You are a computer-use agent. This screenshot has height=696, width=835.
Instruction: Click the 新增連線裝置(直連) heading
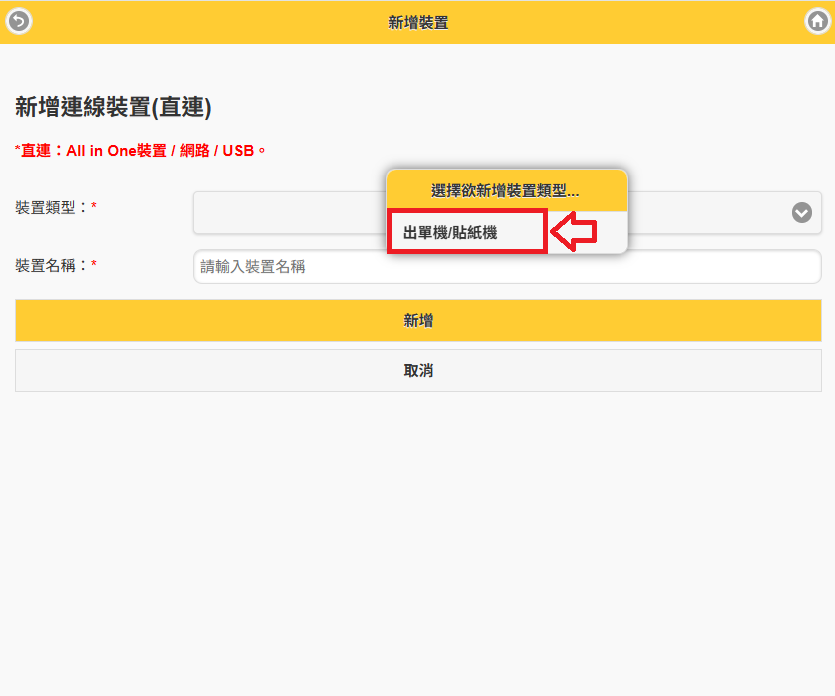[113, 108]
